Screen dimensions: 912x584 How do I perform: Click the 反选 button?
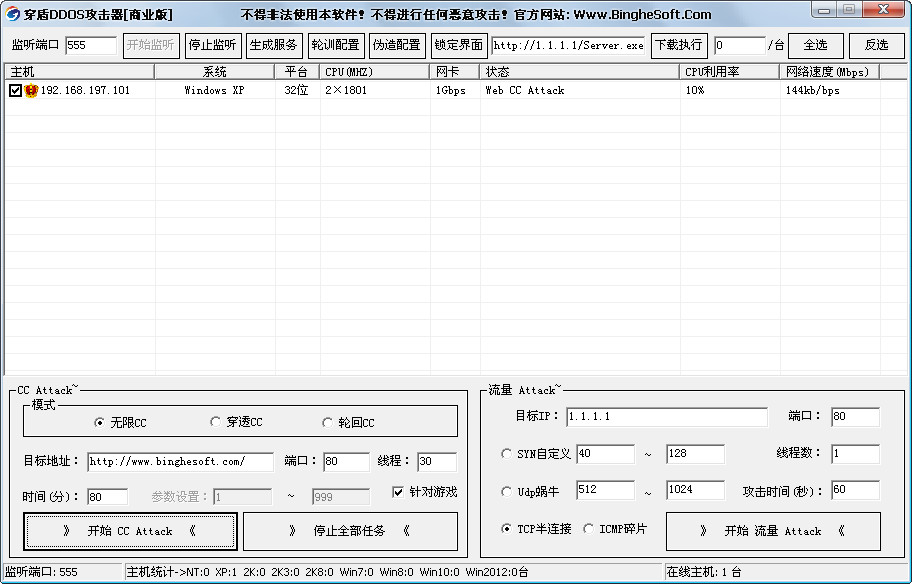tap(877, 45)
